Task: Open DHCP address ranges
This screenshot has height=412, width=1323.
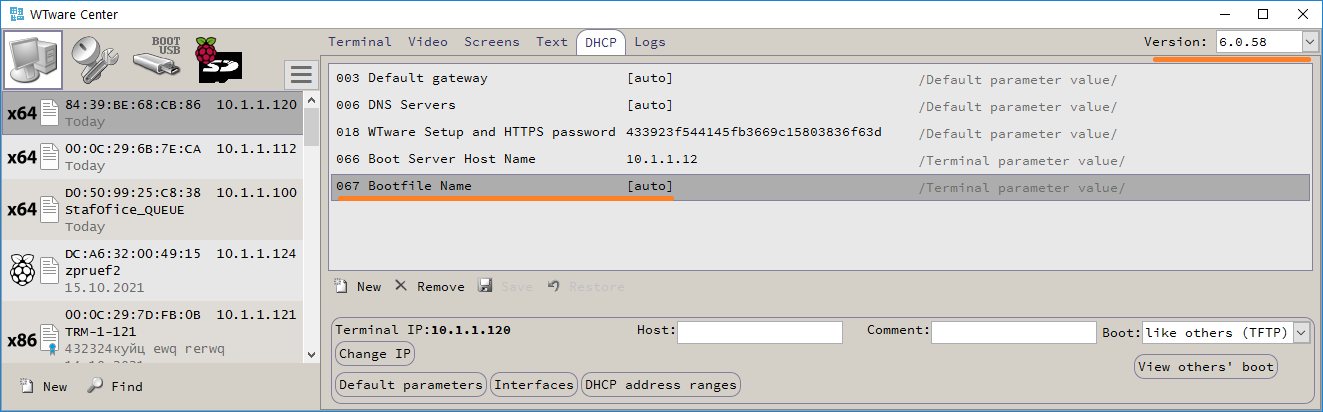Action: (x=661, y=385)
